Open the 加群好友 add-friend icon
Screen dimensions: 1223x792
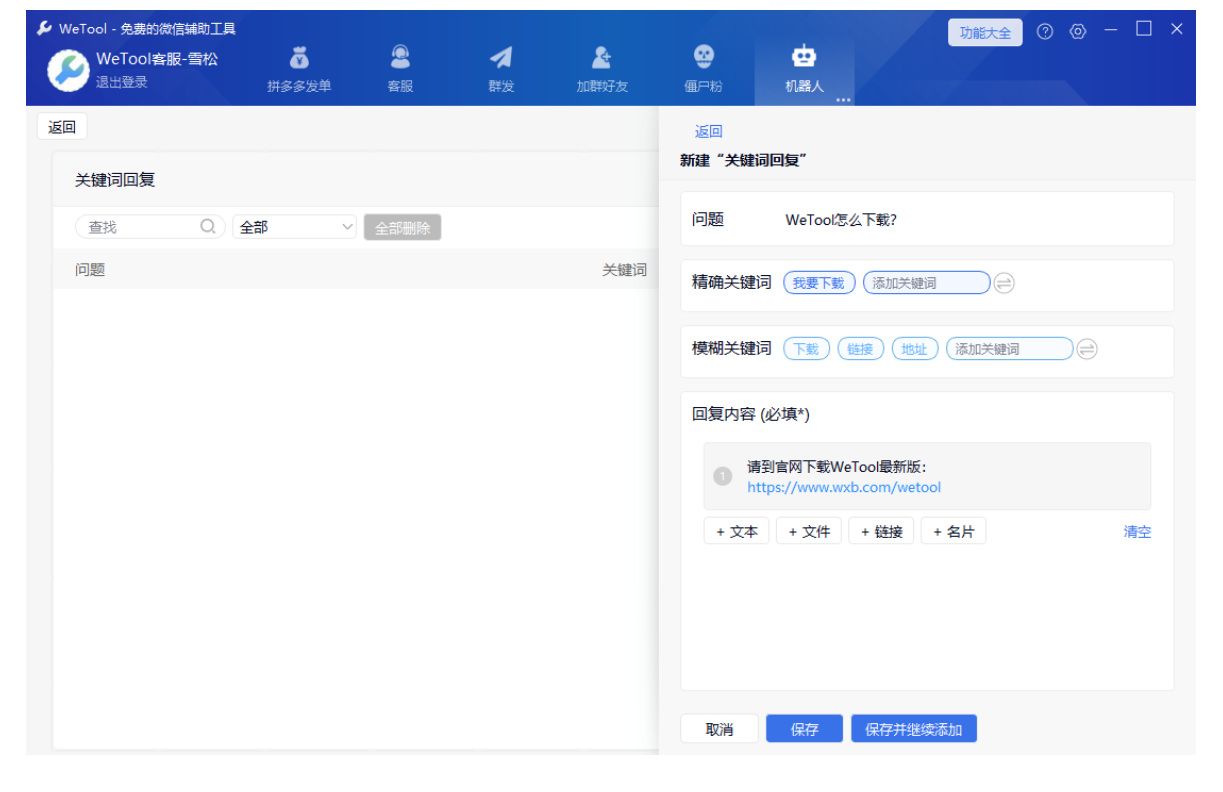point(602,58)
